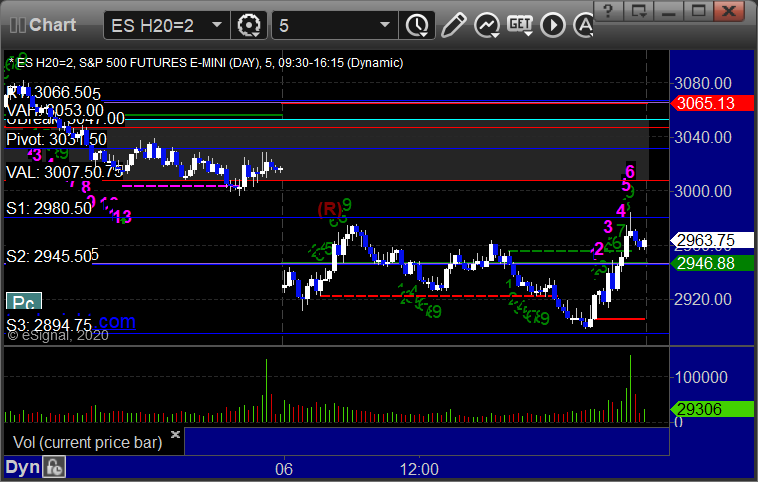Screen dimensions: 758x482
Task: Click the 2920.00 price axis label
Action: click(703, 299)
